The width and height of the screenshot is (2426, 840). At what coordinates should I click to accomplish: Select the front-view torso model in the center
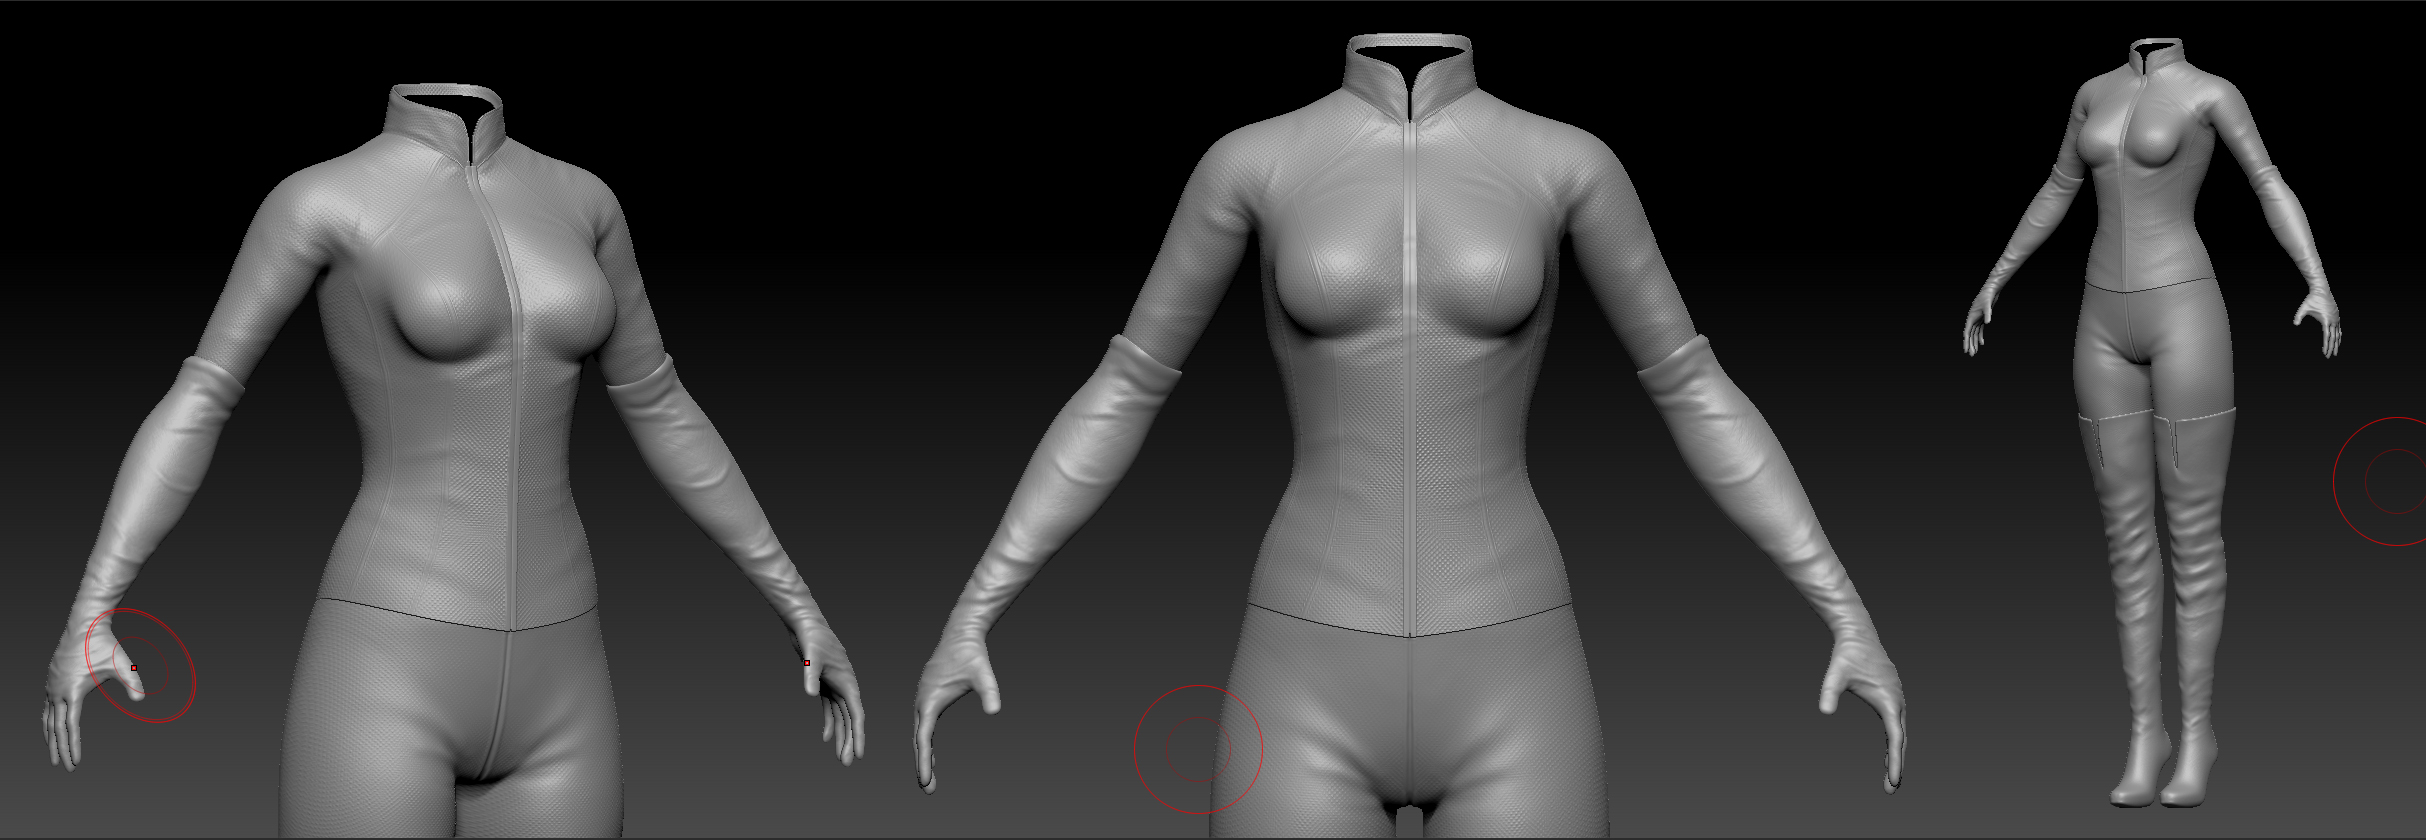(1410, 438)
